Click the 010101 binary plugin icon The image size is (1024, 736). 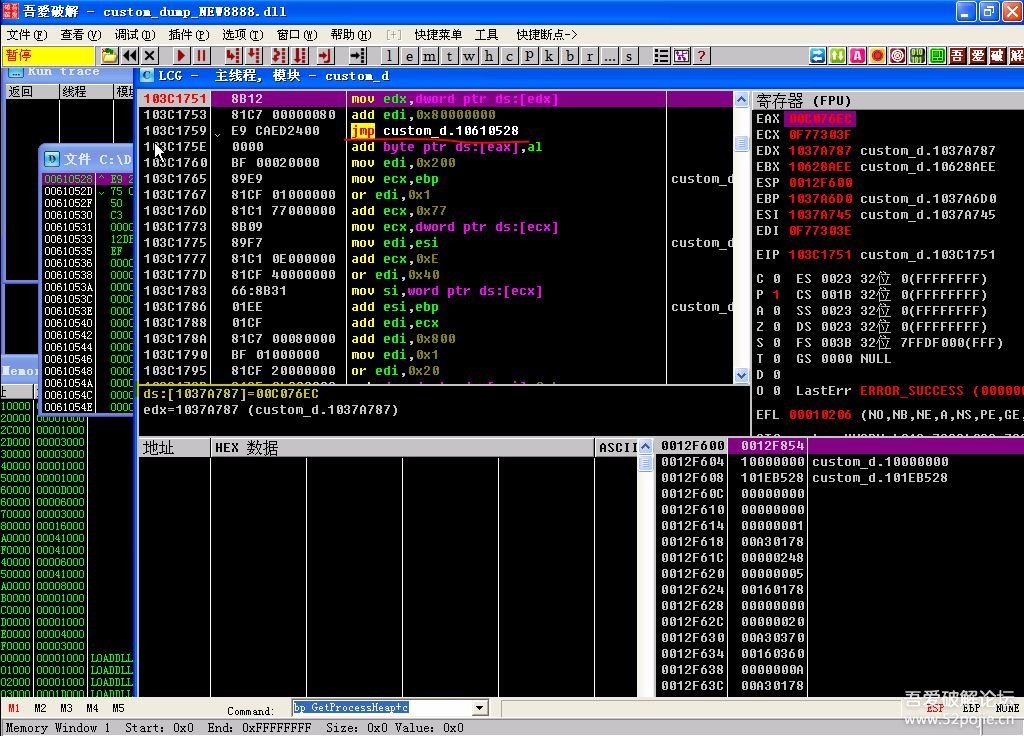918,56
